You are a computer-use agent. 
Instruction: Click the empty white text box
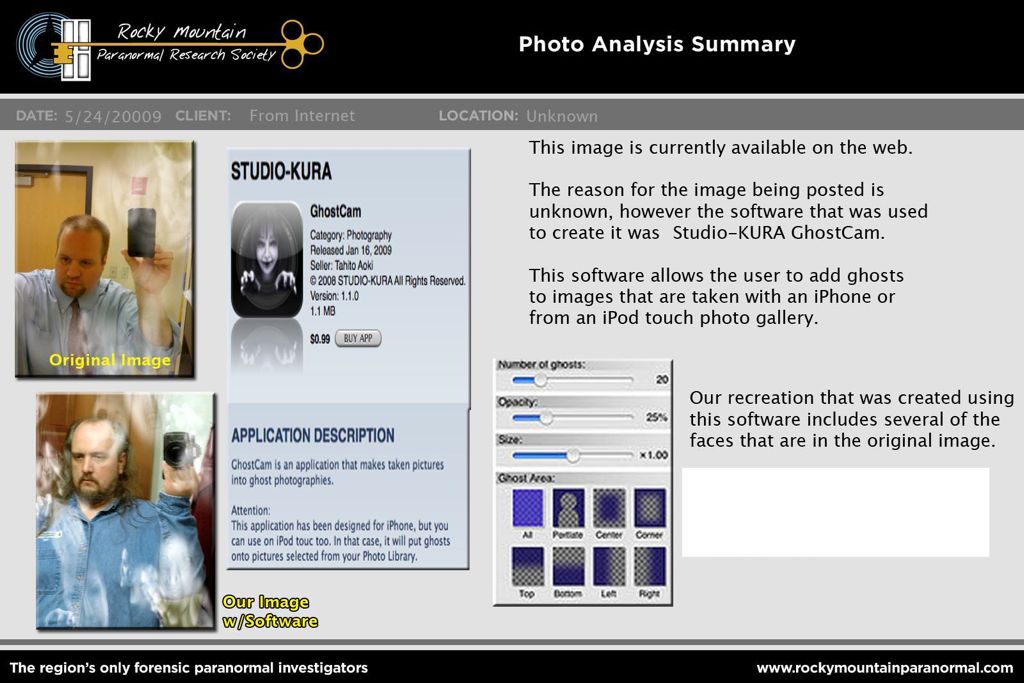(x=835, y=512)
